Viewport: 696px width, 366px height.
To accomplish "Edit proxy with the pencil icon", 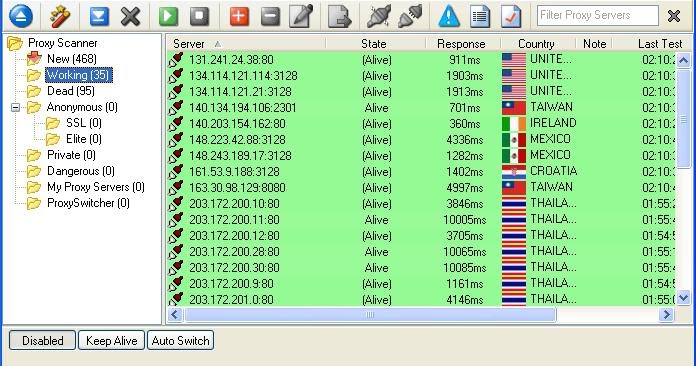I will pos(301,16).
